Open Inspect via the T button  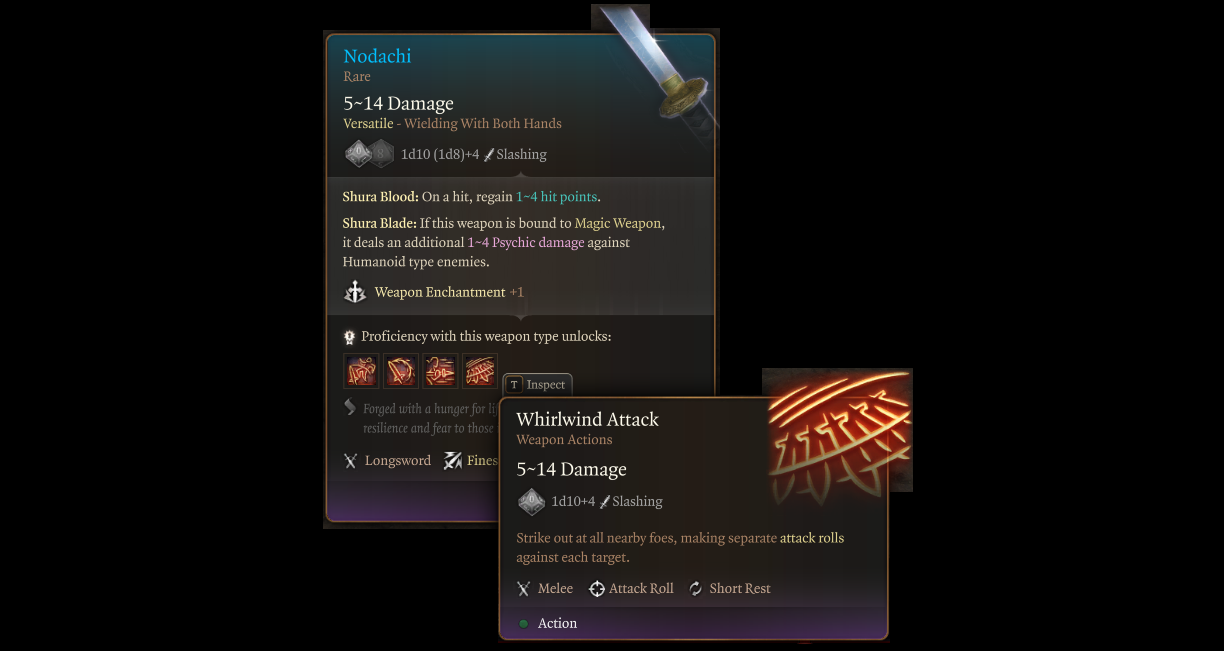coord(514,384)
